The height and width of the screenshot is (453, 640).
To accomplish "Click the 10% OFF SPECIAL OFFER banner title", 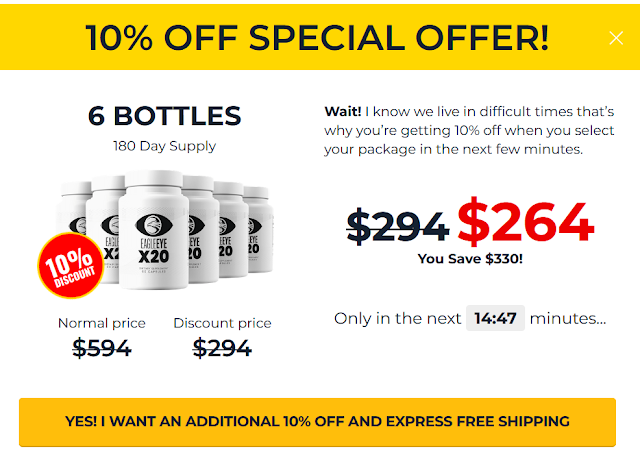I will click(317, 38).
